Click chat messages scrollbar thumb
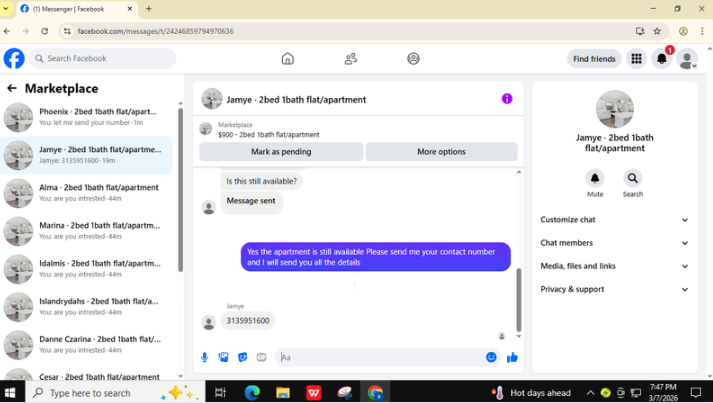The image size is (713, 403). (x=519, y=299)
